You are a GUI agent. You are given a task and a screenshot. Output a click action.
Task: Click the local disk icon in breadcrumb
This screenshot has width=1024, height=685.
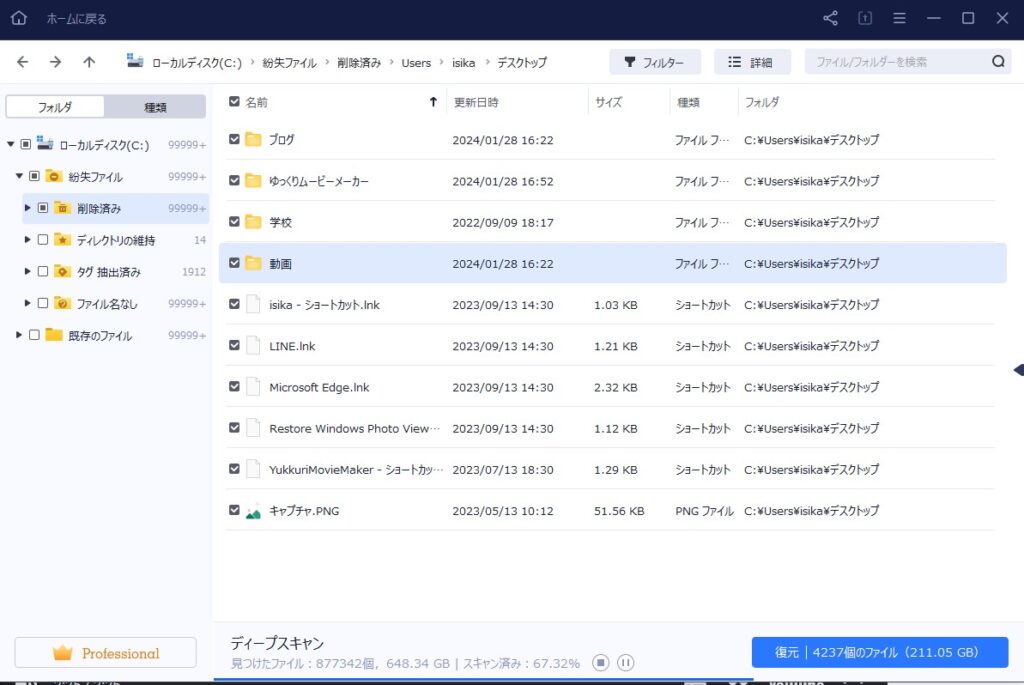coord(135,61)
